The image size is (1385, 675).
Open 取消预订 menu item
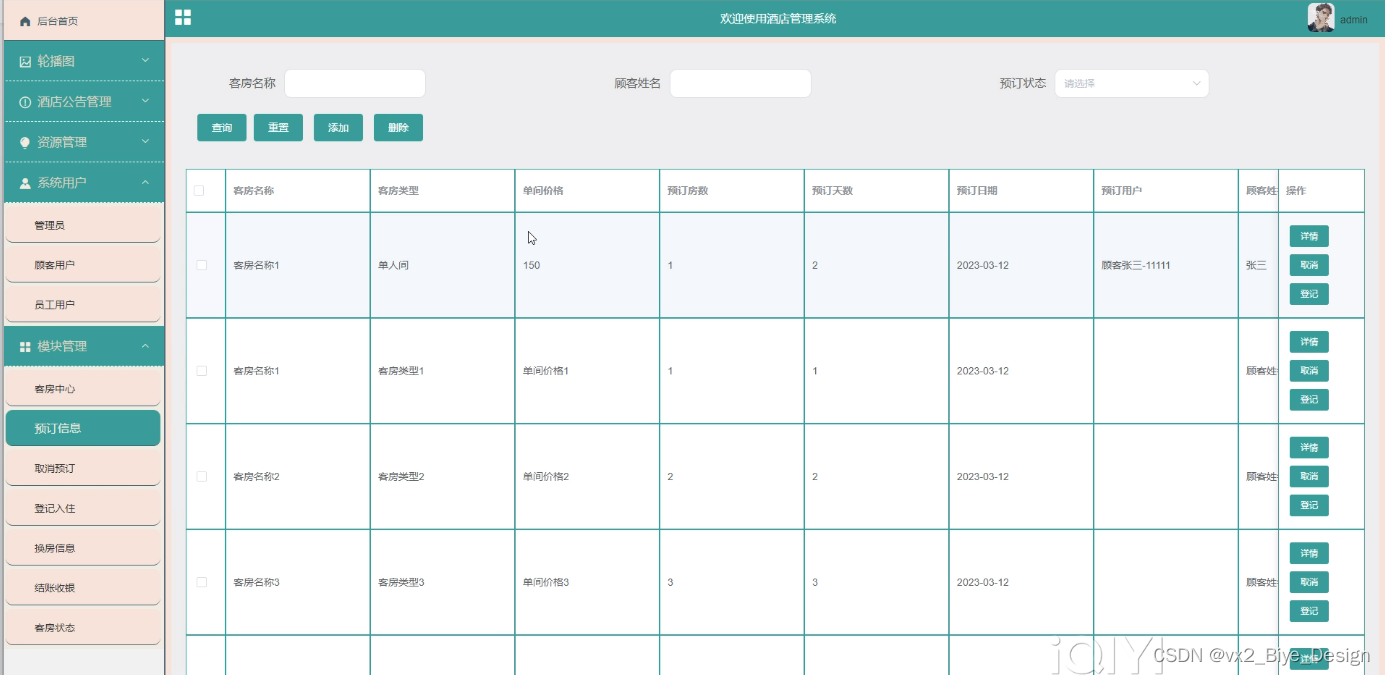[83, 468]
